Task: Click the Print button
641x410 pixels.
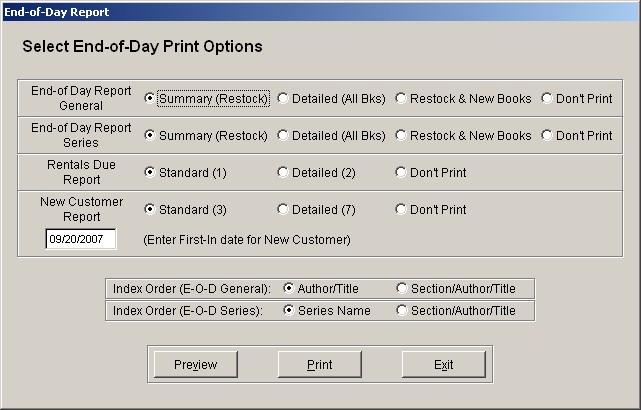Action: point(320,364)
